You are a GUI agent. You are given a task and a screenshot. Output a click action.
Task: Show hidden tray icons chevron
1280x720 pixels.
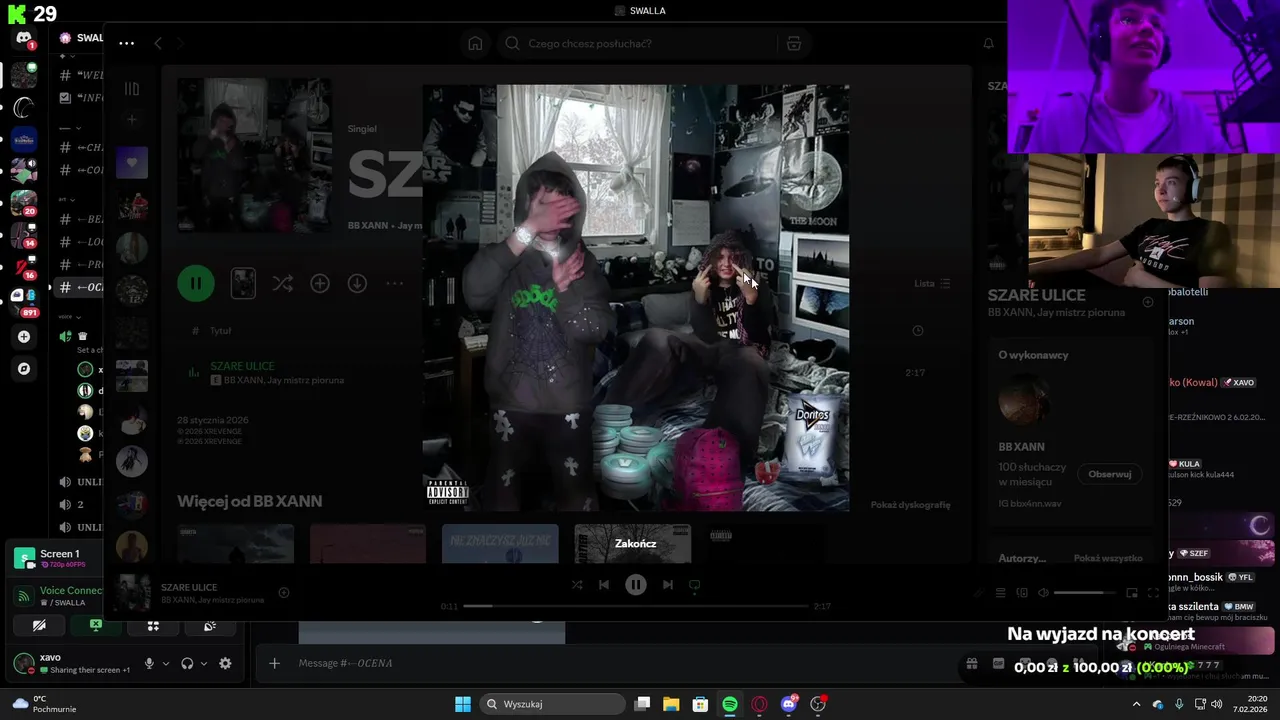(1136, 704)
